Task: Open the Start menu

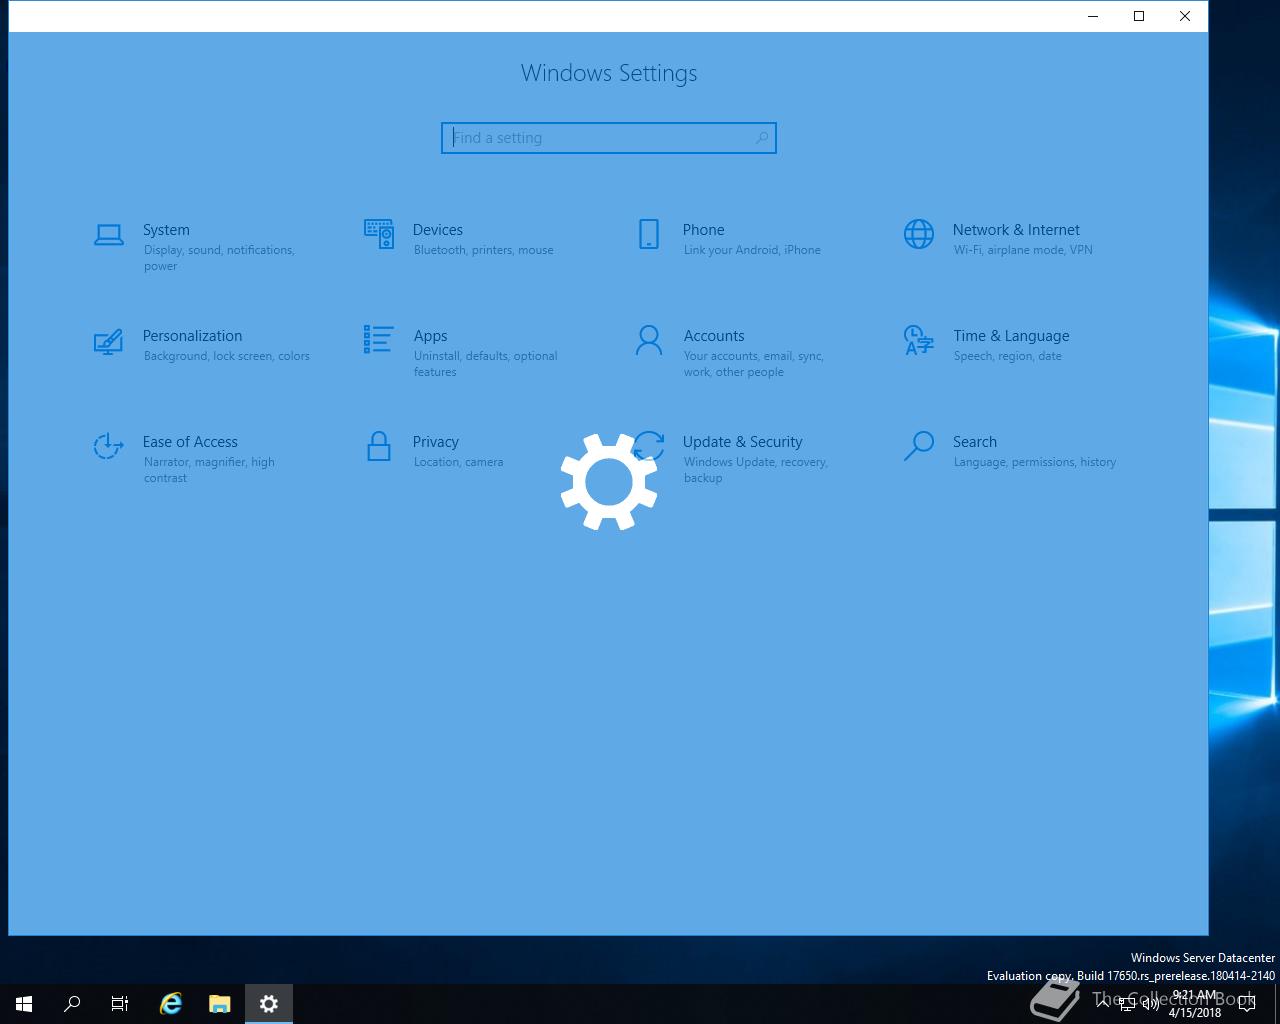Action: click(x=24, y=1004)
